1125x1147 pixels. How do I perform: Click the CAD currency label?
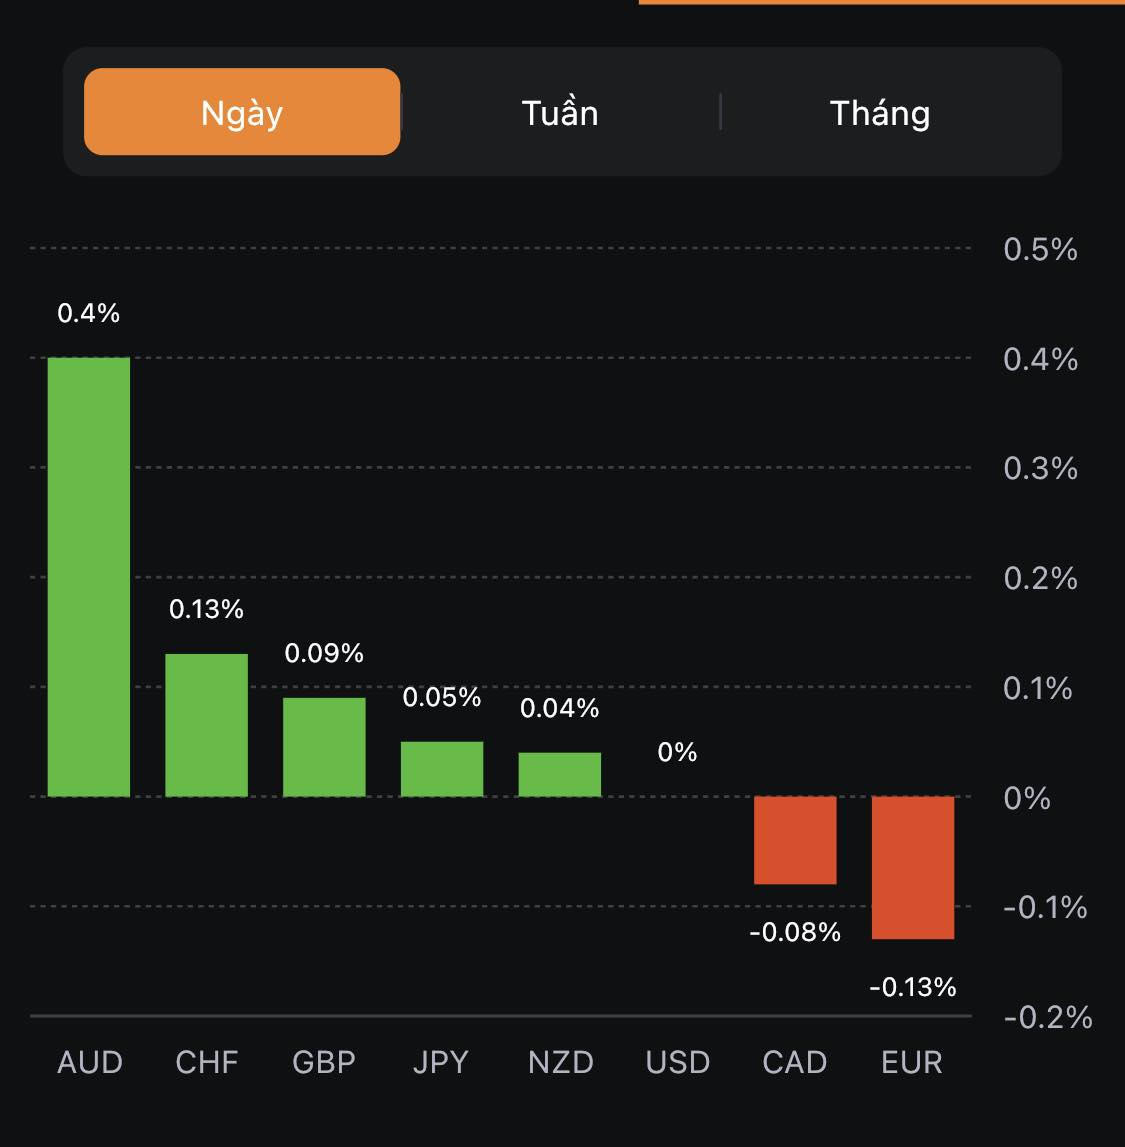795,1062
